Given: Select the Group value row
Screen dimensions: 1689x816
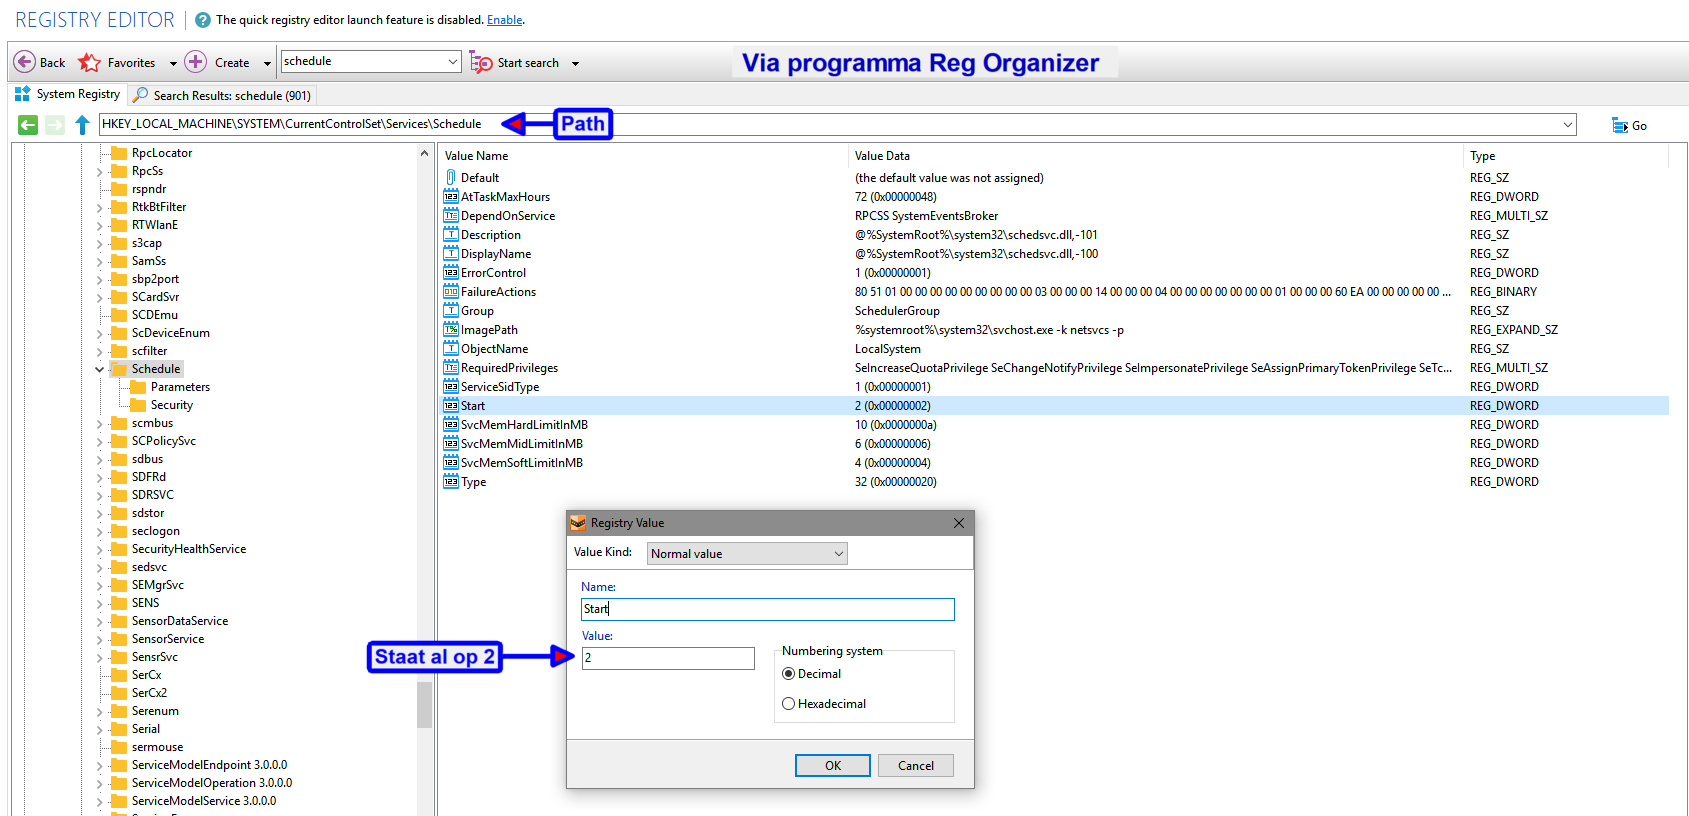Looking at the screenshot, I should 1055,311.
